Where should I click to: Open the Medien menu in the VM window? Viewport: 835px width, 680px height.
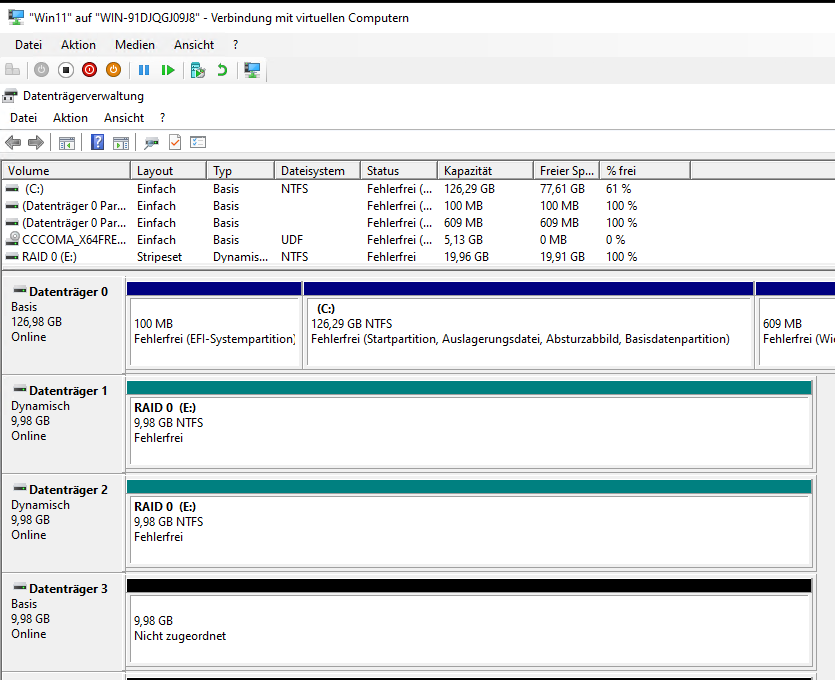pyautogui.click(x=135, y=45)
